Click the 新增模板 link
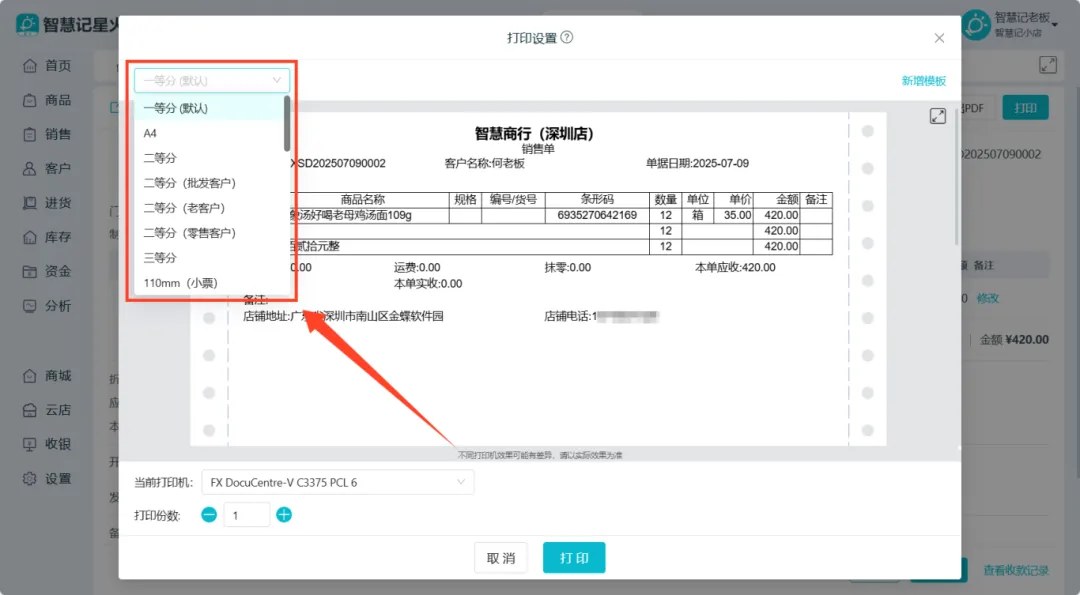Image resolution: width=1080 pixels, height=595 pixels. (924, 81)
